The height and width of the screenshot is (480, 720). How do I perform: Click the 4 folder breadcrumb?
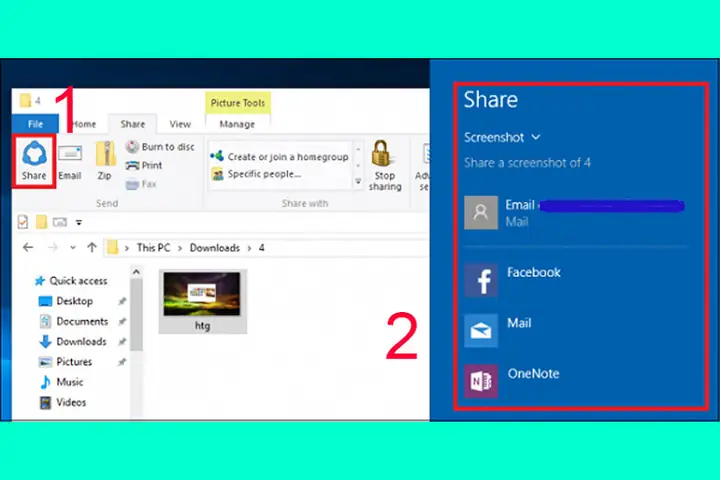261,248
